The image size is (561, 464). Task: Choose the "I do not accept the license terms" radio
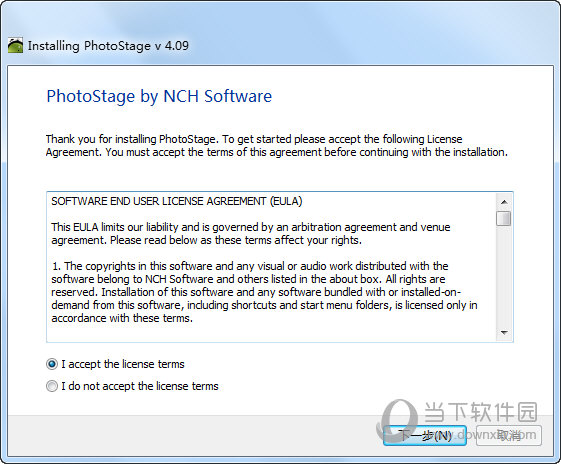click(52, 386)
